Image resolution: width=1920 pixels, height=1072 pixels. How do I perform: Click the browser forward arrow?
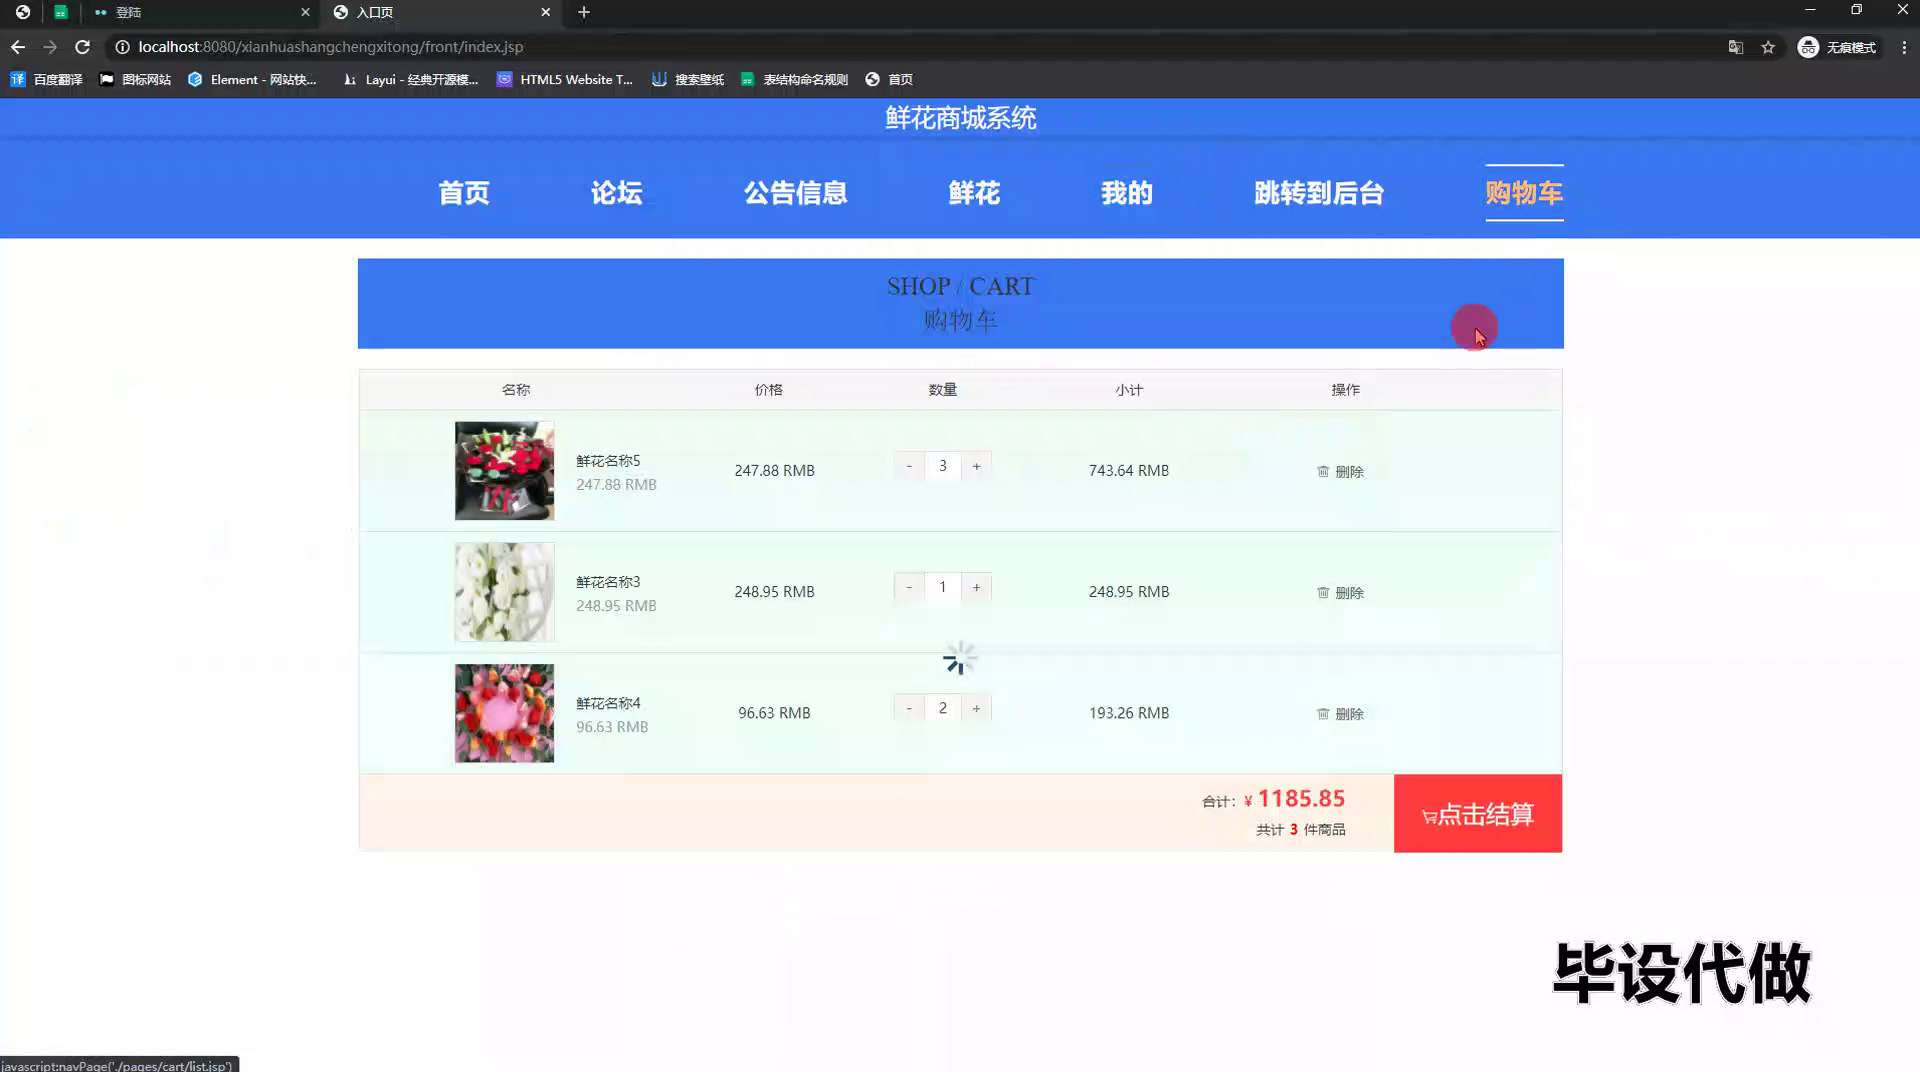tap(50, 47)
